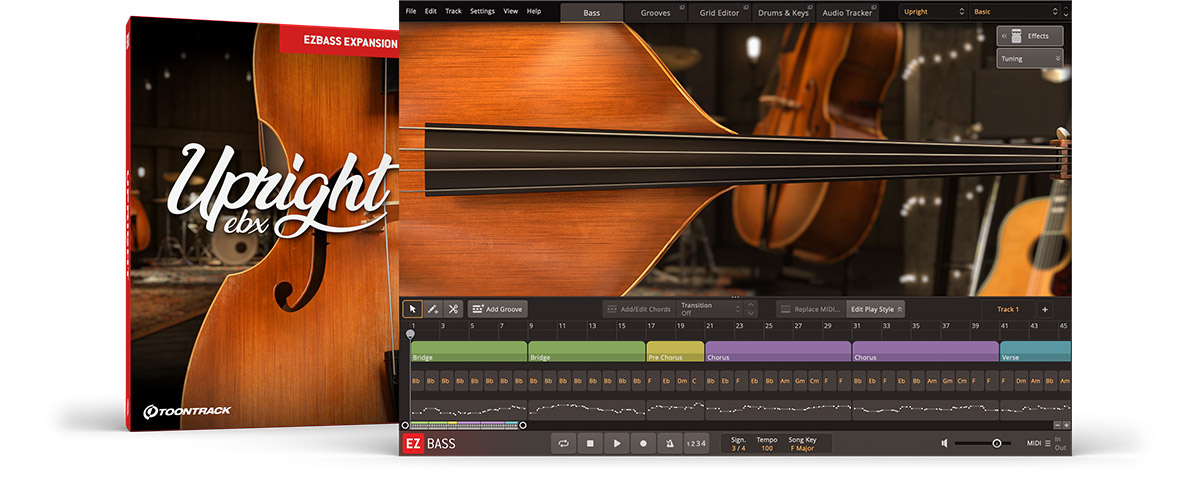
Task: Select the Pre Chorus song block
Action: pyautogui.click(x=675, y=352)
